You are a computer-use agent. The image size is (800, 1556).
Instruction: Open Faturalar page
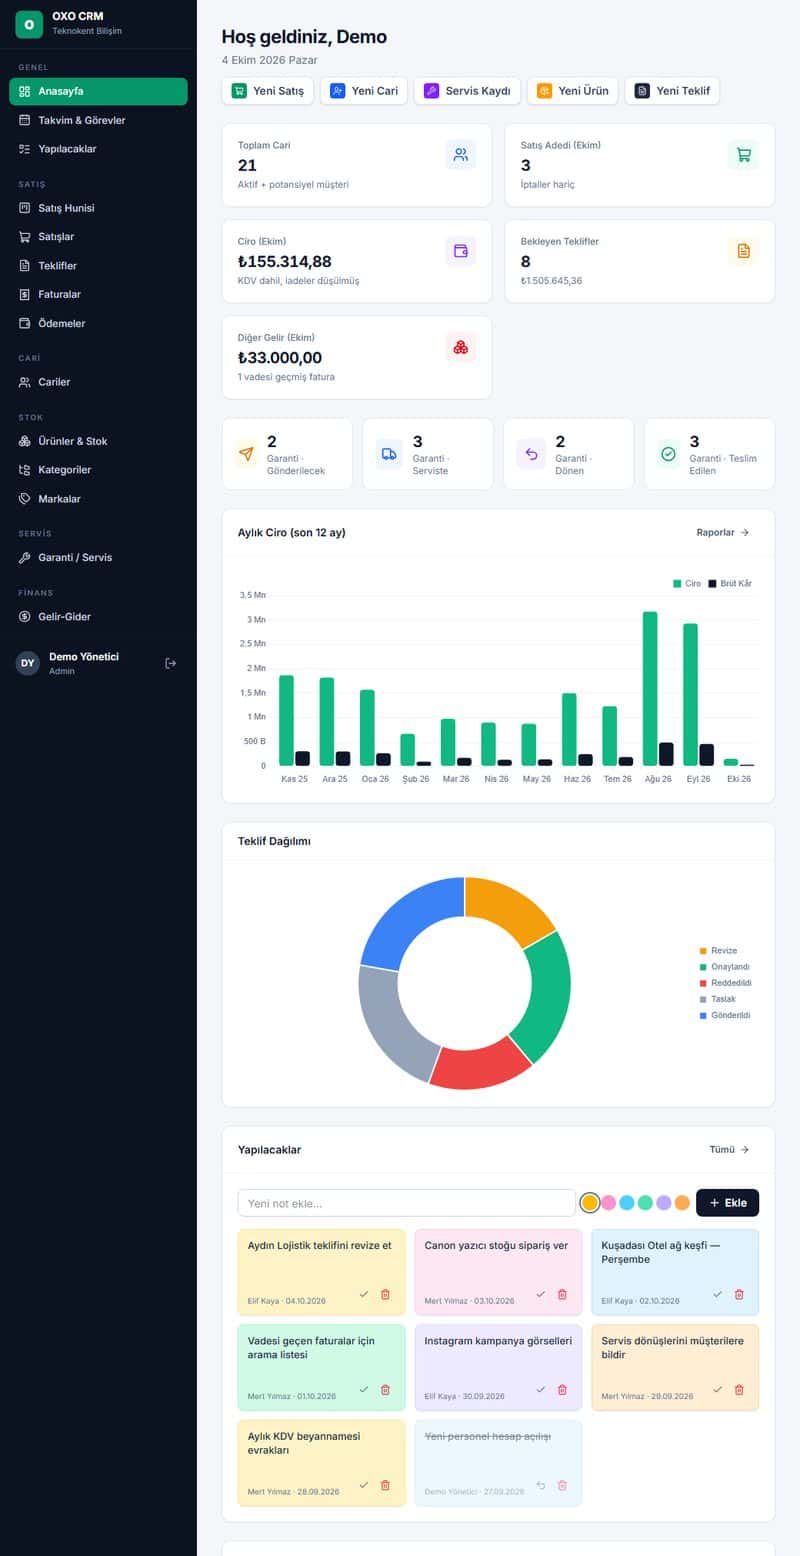tap(98, 295)
